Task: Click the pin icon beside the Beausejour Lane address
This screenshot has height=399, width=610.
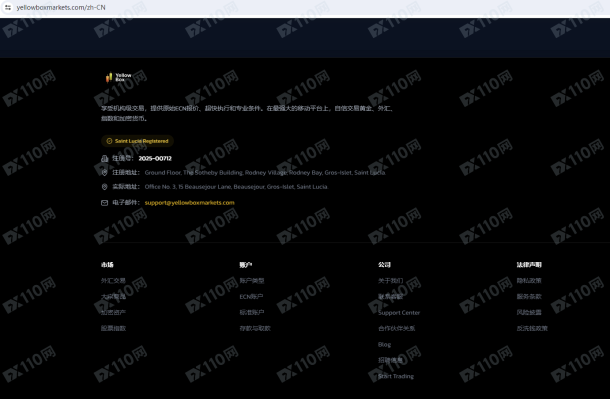Action: (x=104, y=187)
